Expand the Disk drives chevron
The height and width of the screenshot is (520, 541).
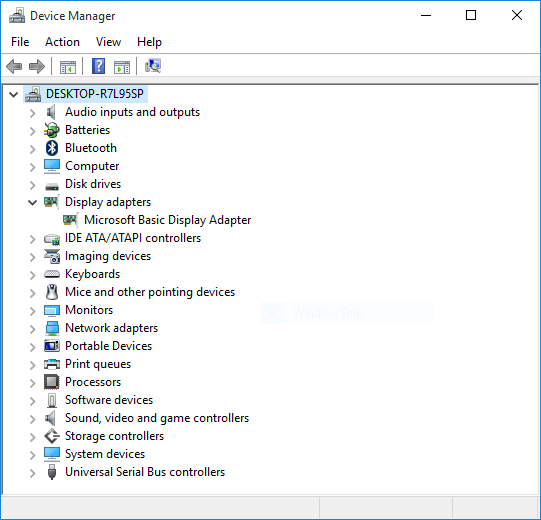coord(33,185)
